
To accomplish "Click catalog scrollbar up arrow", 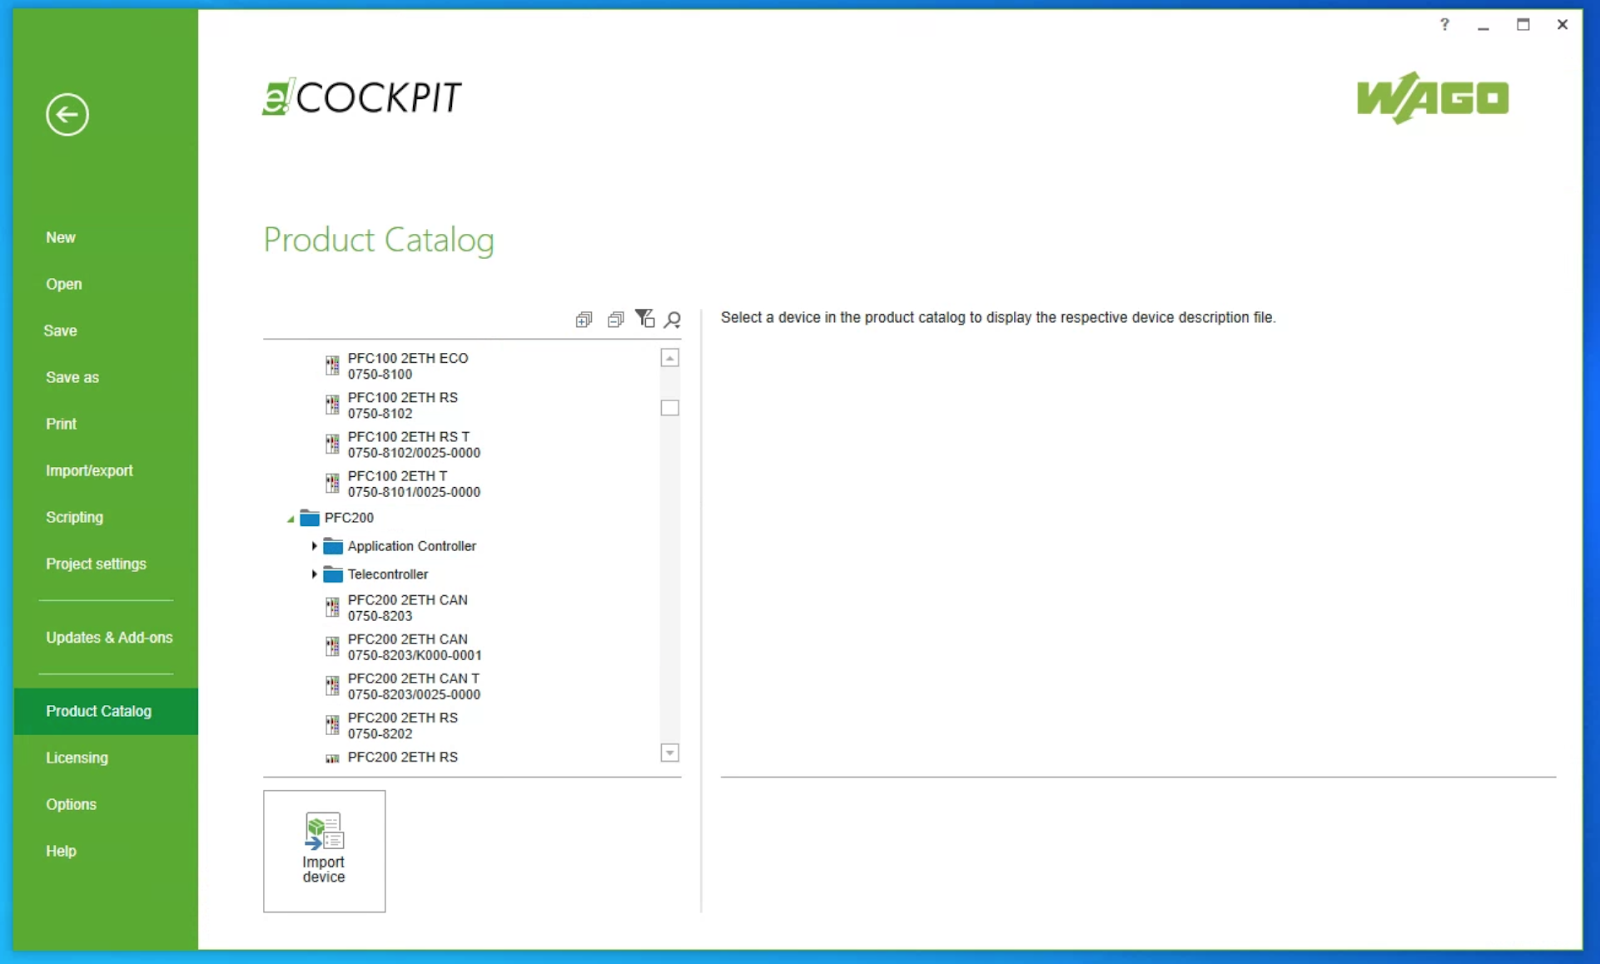I will click(x=670, y=358).
